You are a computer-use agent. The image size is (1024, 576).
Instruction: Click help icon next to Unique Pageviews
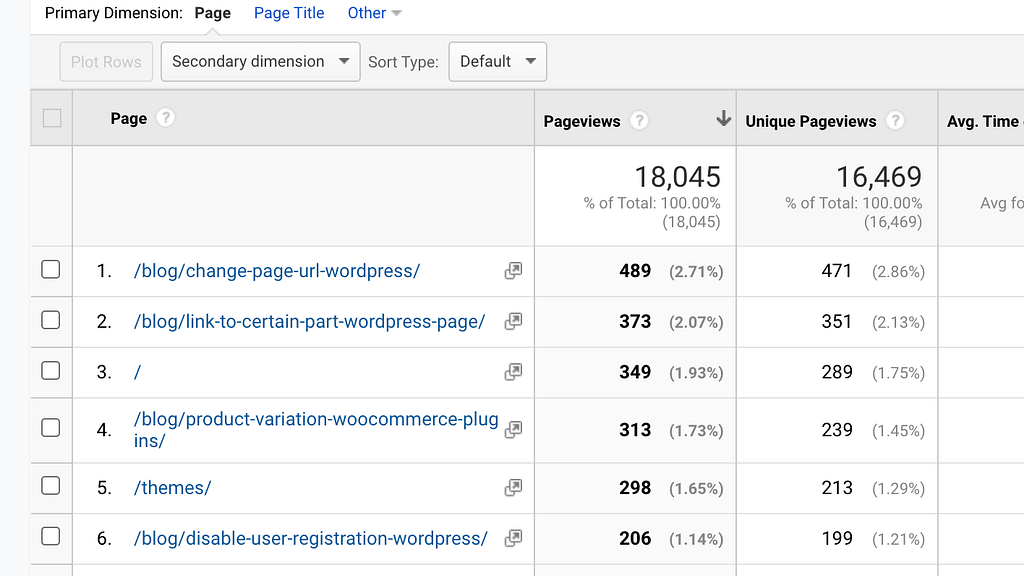[895, 120]
